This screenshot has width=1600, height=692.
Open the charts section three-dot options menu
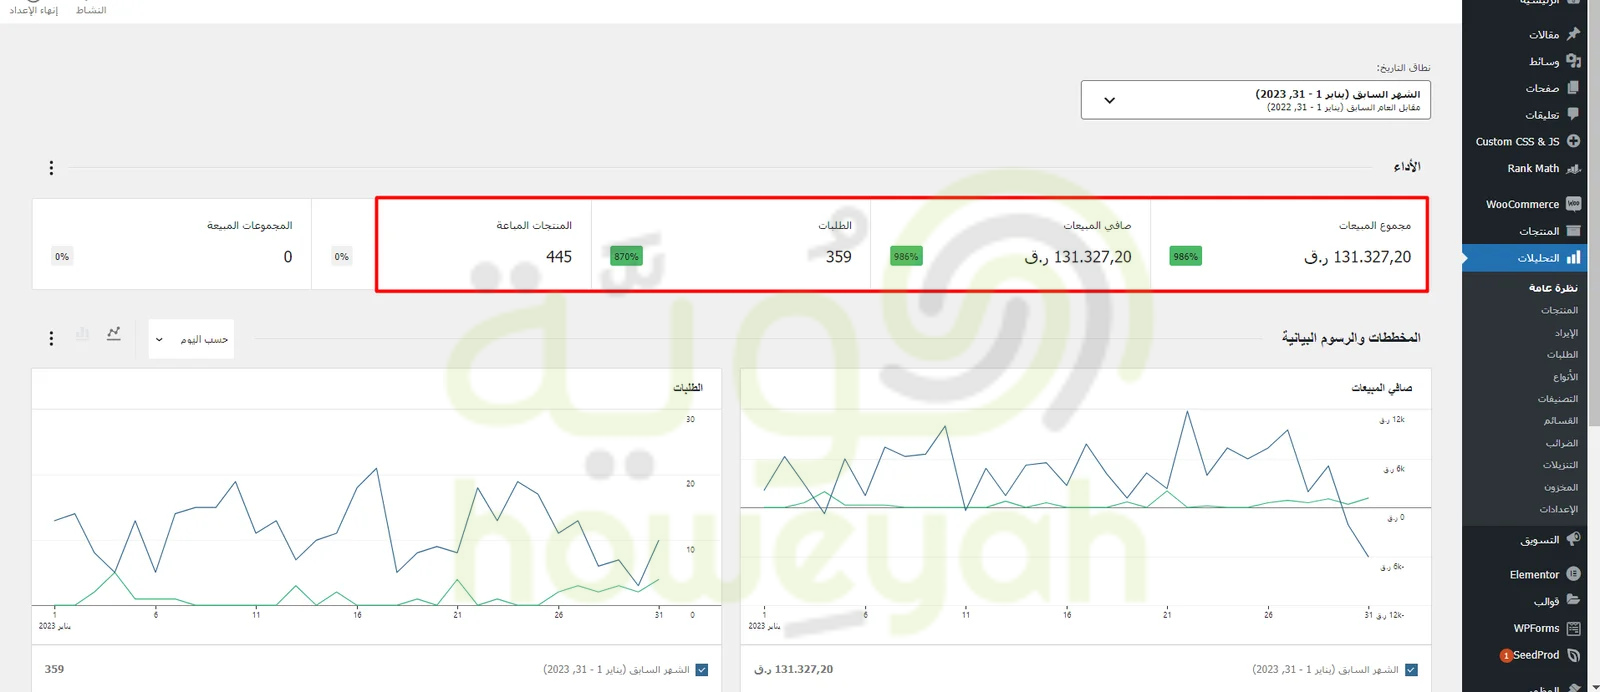[x=51, y=339]
